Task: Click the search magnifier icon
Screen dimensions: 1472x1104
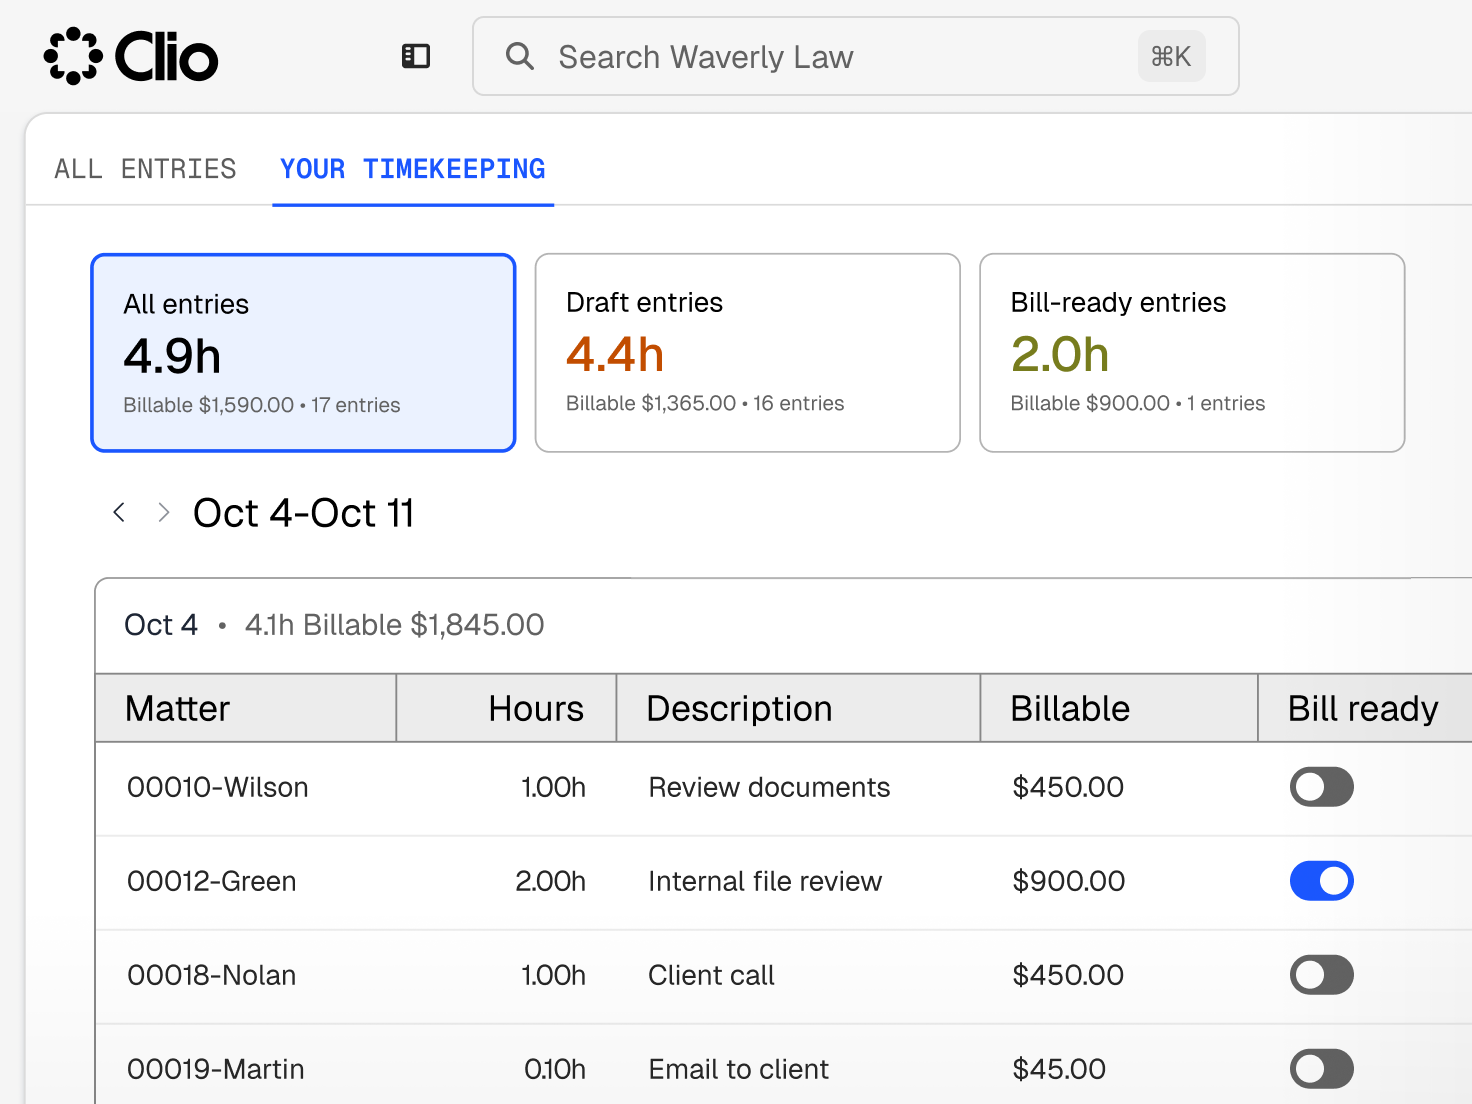Action: coord(519,56)
